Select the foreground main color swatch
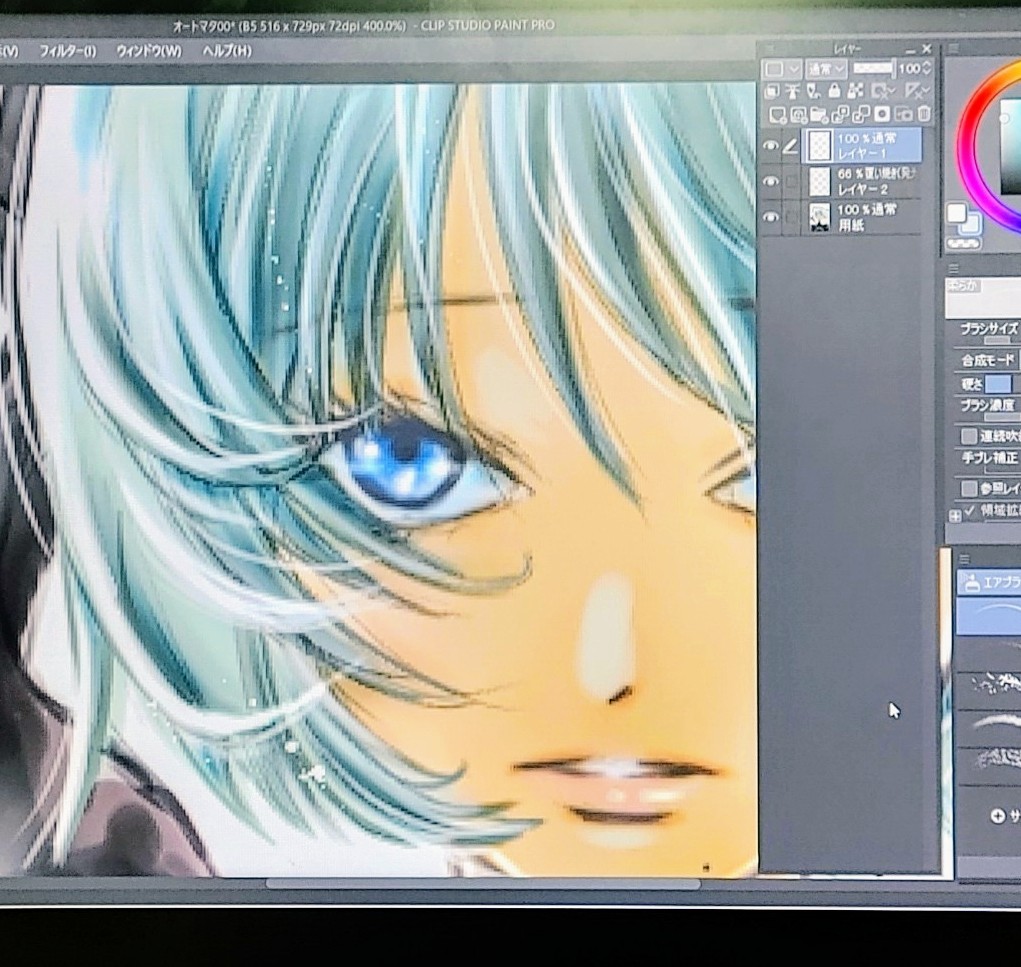 coord(957,213)
